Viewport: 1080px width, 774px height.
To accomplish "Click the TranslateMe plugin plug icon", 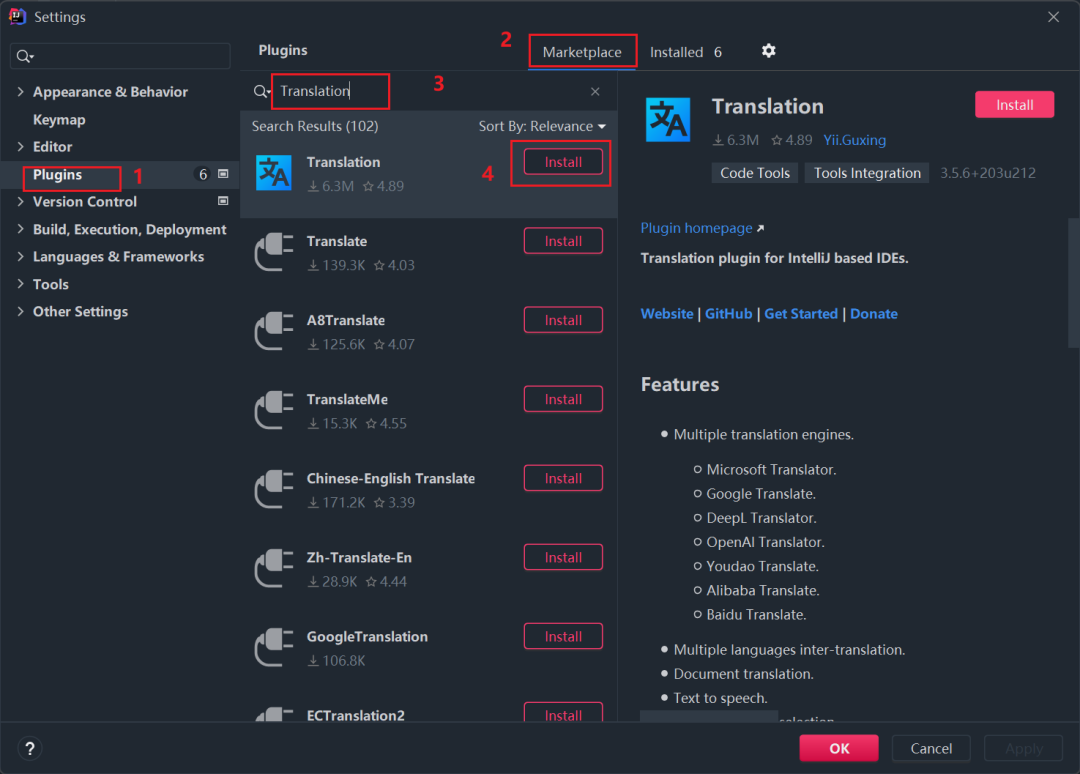I will (273, 410).
